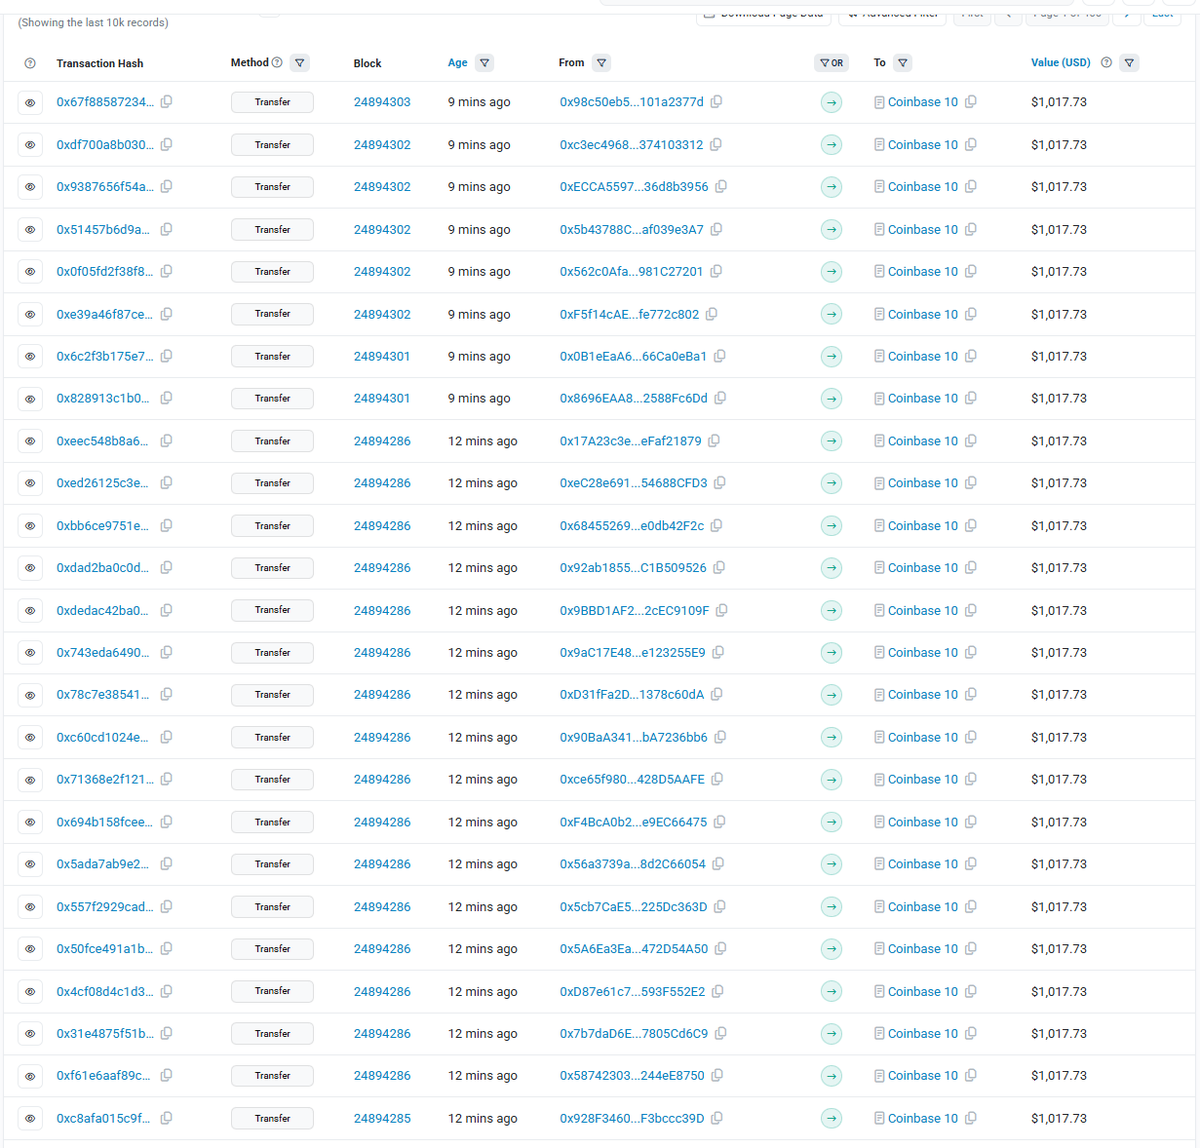Screen dimensions: 1200x1148
Task: Toggle quick view eye for 0xe39a46f87ce
Action: [x=30, y=314]
